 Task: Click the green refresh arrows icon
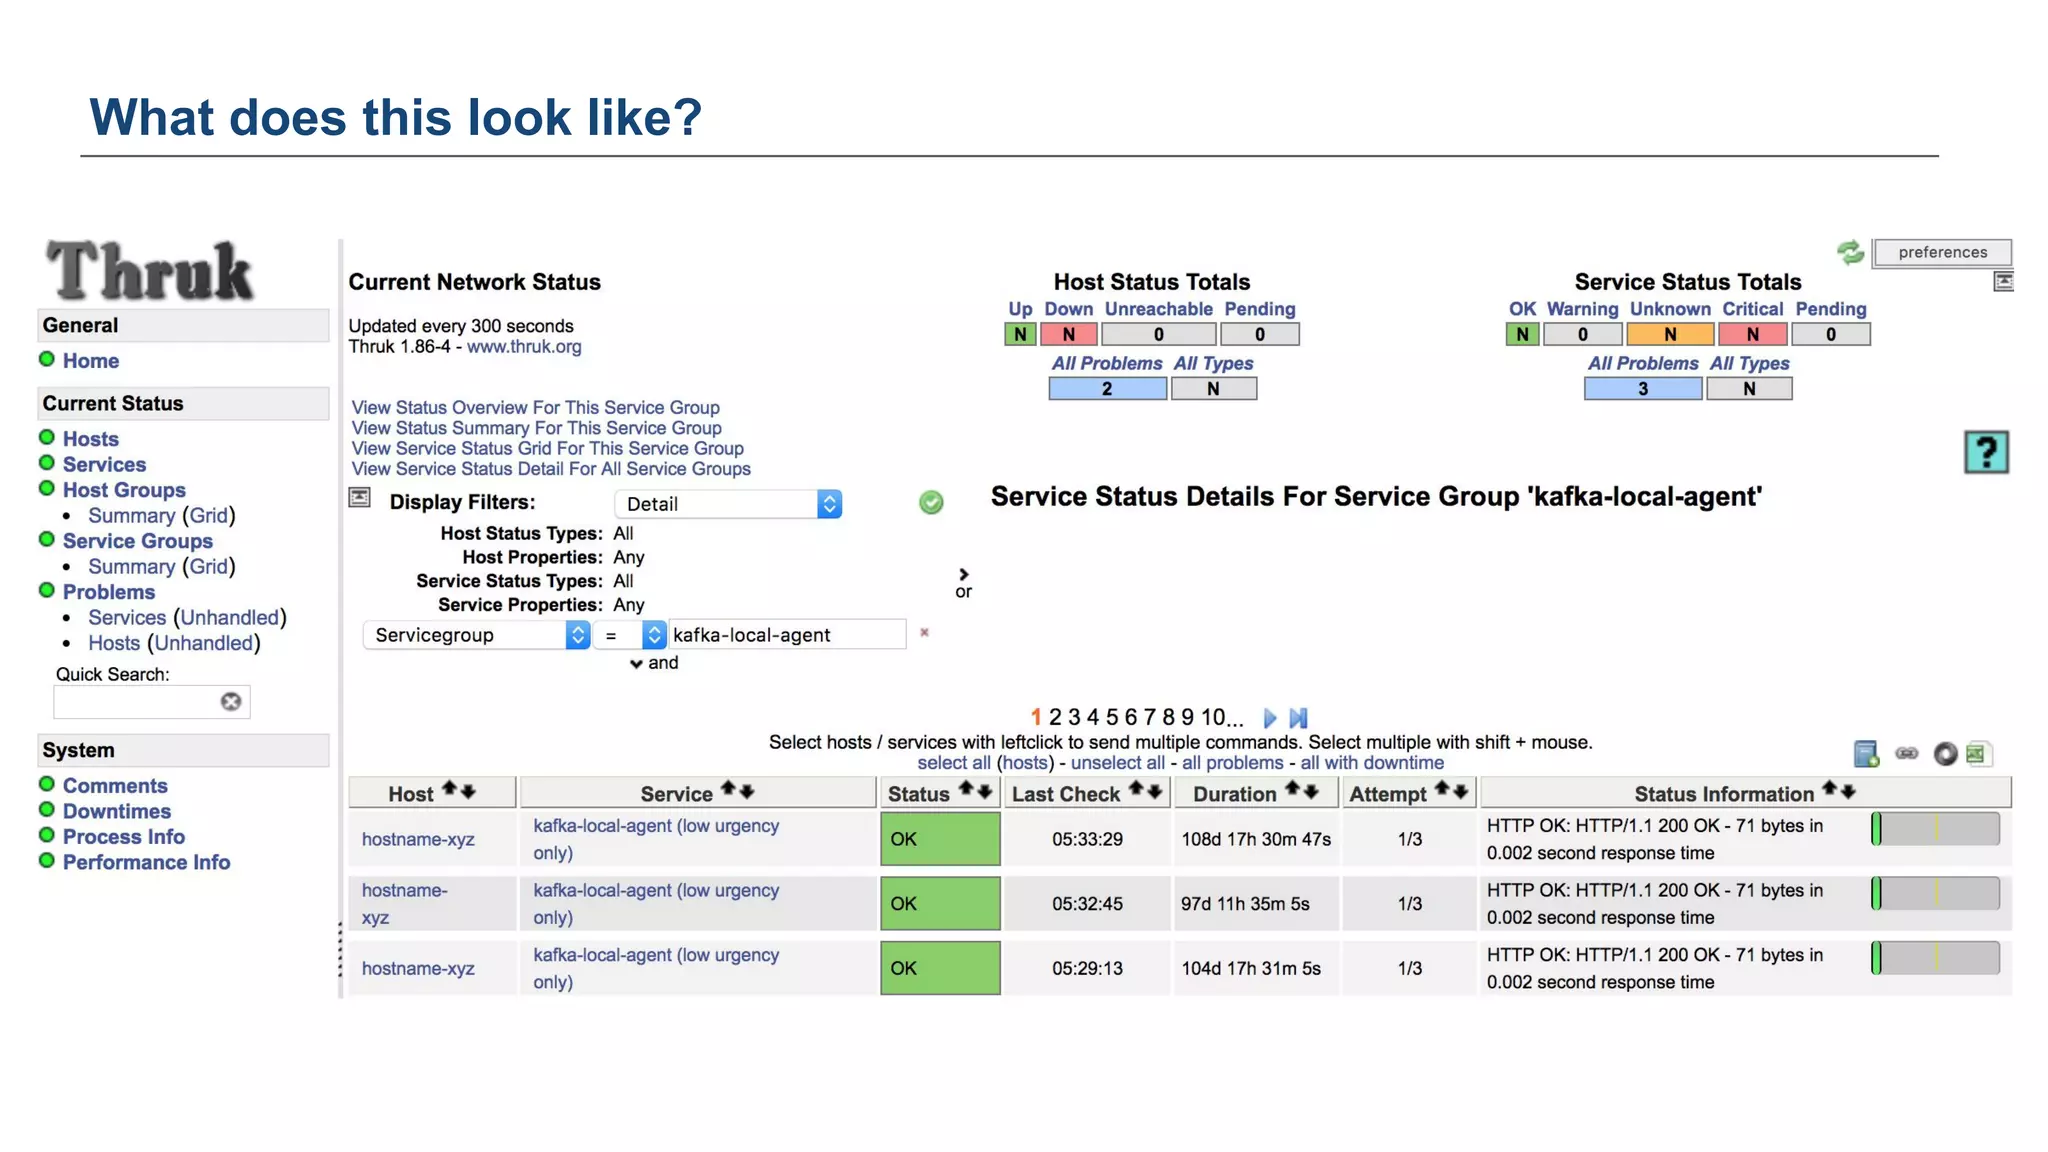pyautogui.click(x=1850, y=252)
